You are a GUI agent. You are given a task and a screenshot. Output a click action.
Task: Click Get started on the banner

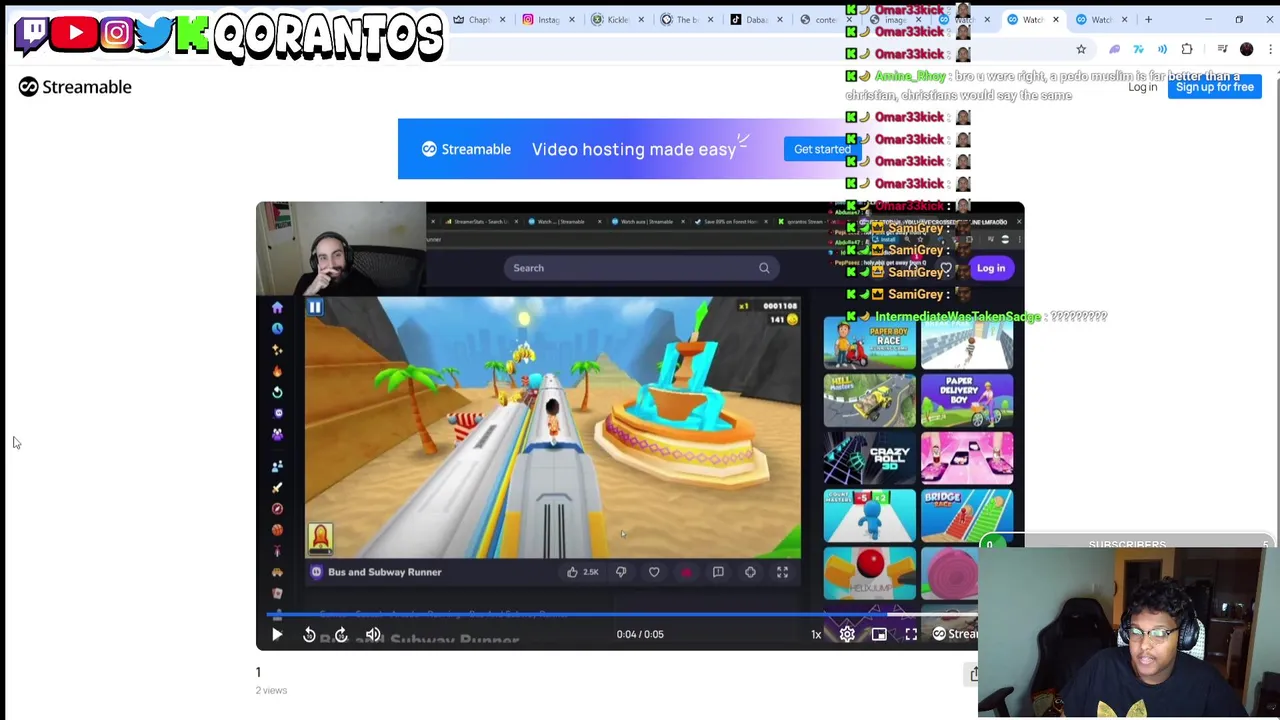click(x=822, y=149)
